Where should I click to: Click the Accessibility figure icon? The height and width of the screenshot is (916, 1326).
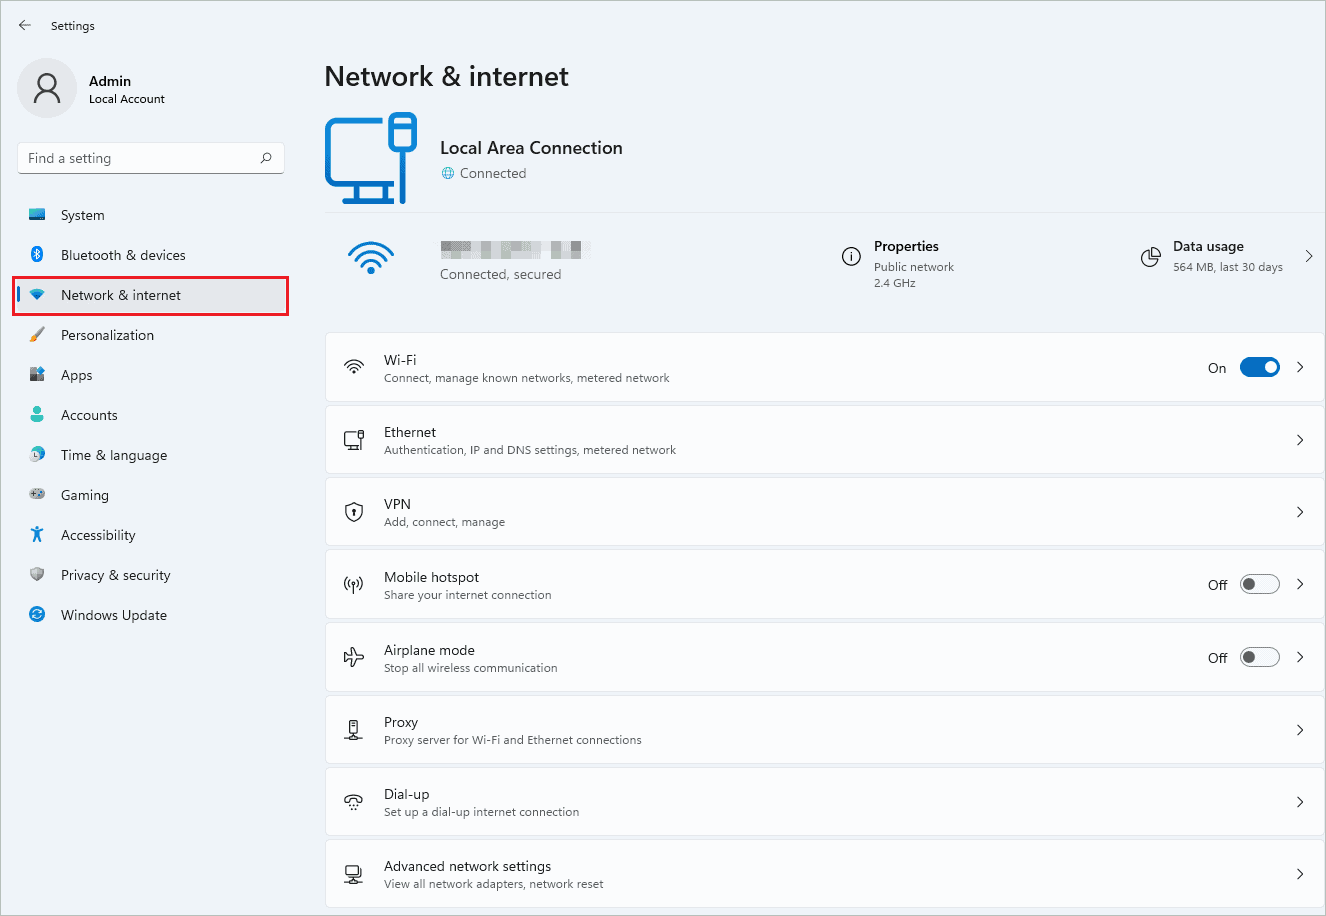click(x=37, y=535)
